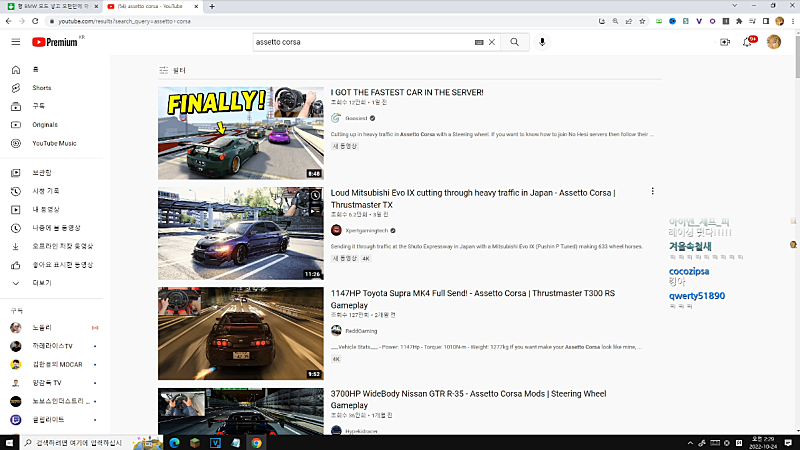Click the Windows taskbar search box
This screenshot has height=450, width=800.
pos(91,443)
